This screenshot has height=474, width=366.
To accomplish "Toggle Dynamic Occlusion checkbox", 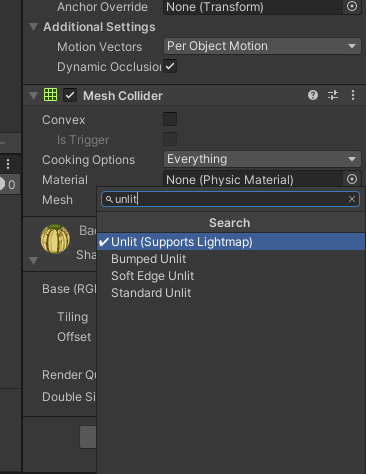I will coord(170,66).
